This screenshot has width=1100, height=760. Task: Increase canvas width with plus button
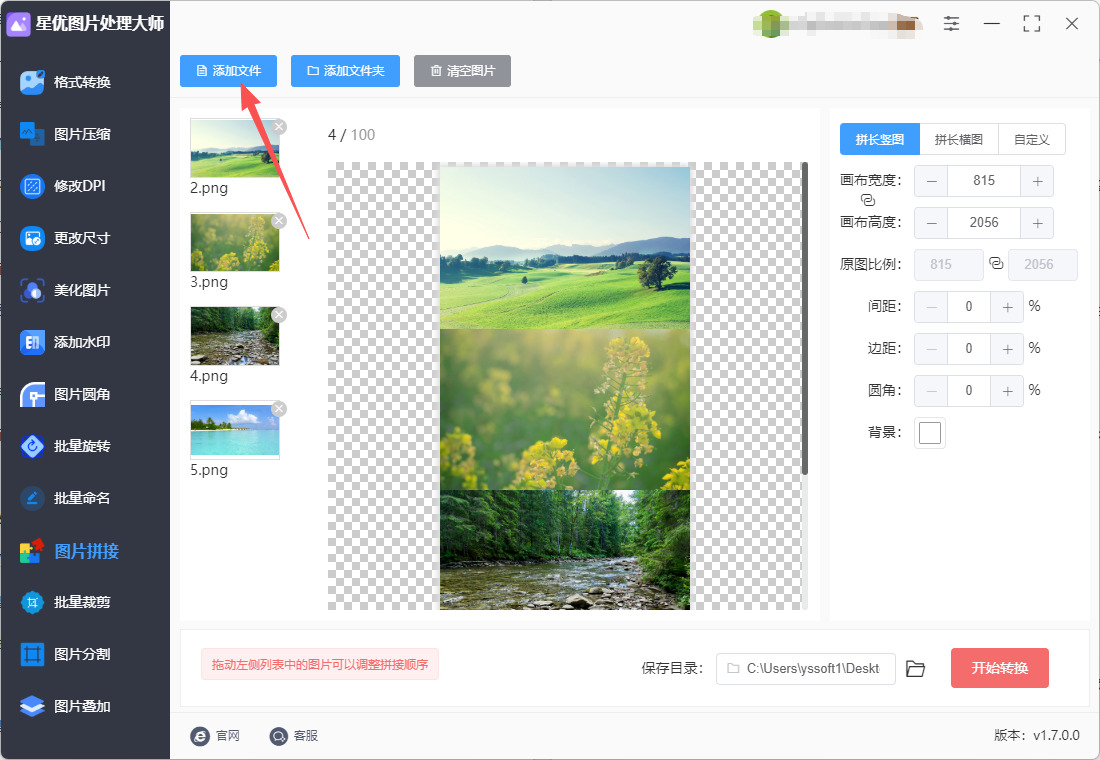pos(1037,181)
